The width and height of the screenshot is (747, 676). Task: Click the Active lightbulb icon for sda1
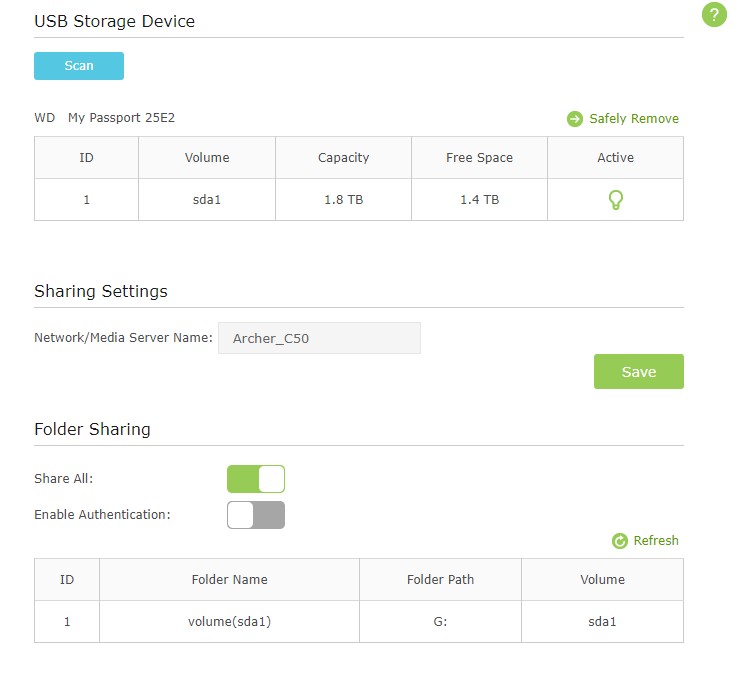616,200
